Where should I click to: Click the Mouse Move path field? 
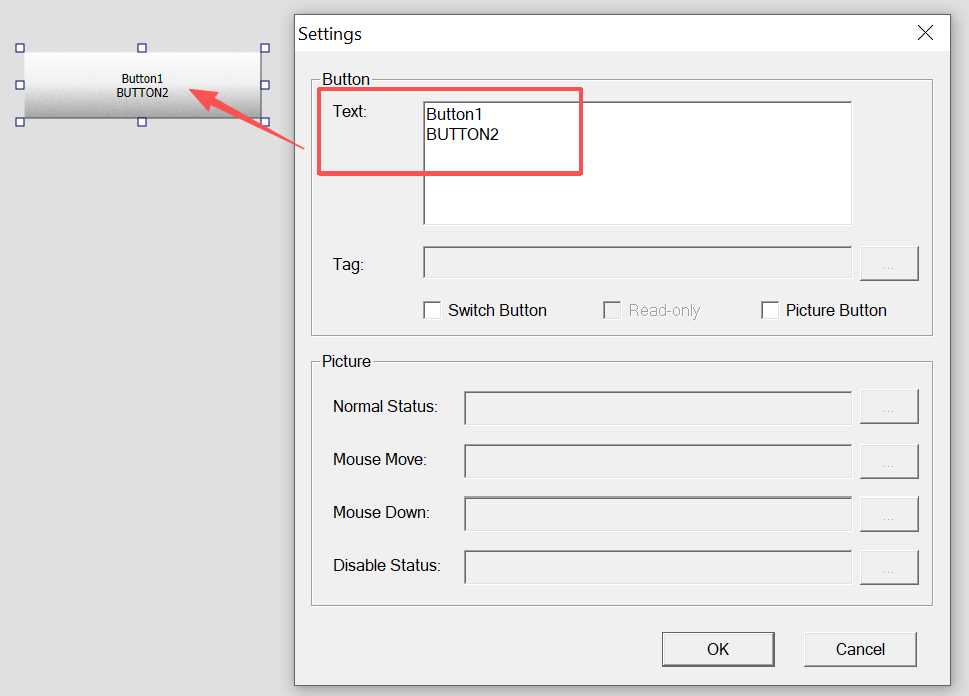pos(657,460)
